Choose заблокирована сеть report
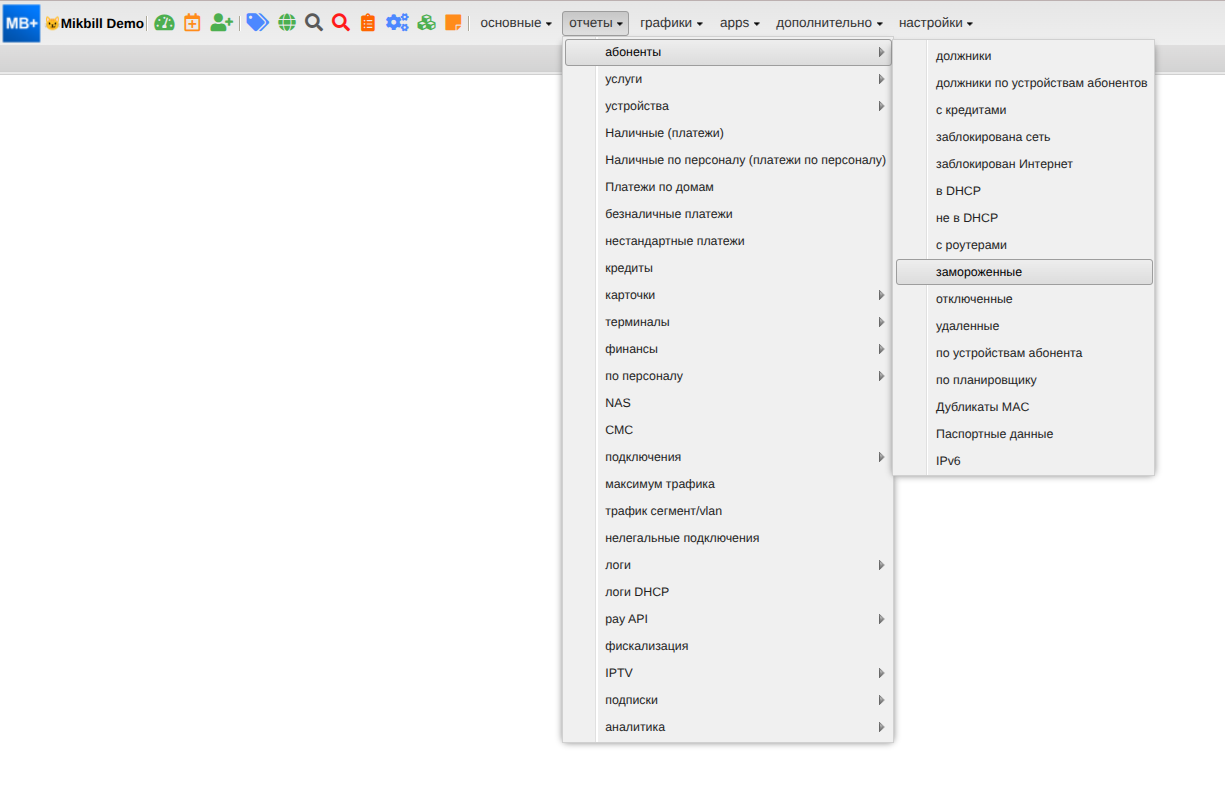The image size is (1225, 799). tap(1024, 137)
